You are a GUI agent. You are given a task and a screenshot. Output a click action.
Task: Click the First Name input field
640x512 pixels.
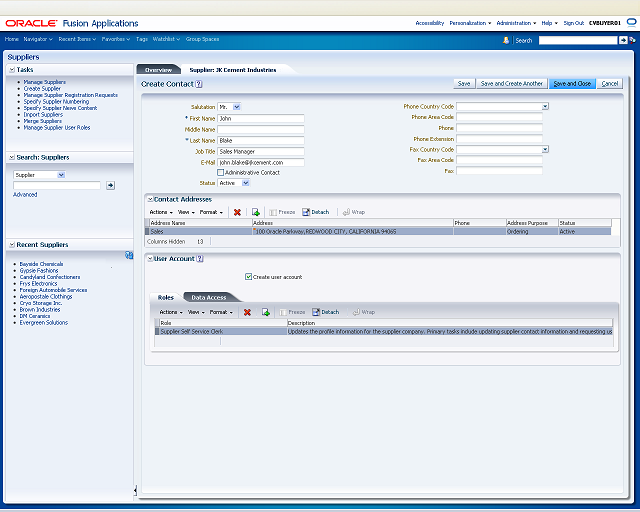click(x=261, y=118)
